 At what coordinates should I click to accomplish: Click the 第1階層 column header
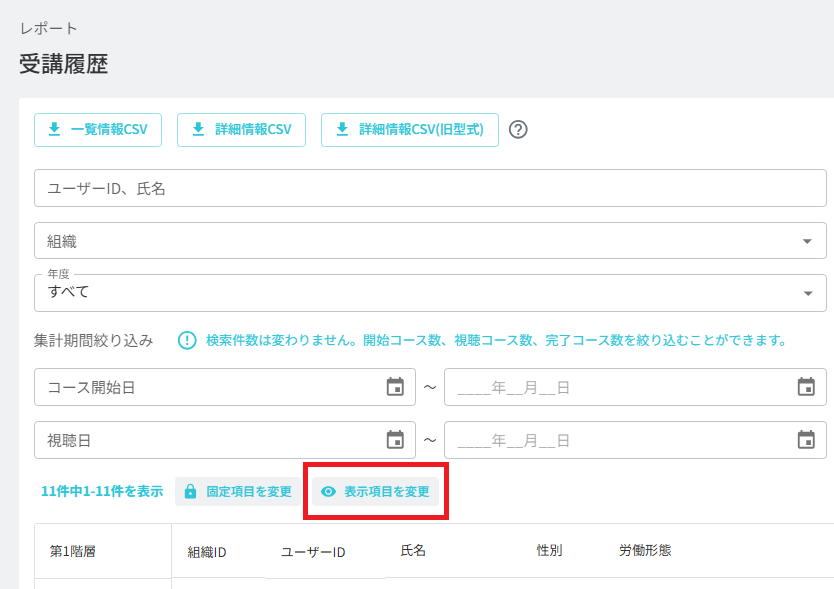pyautogui.click(x=73, y=551)
